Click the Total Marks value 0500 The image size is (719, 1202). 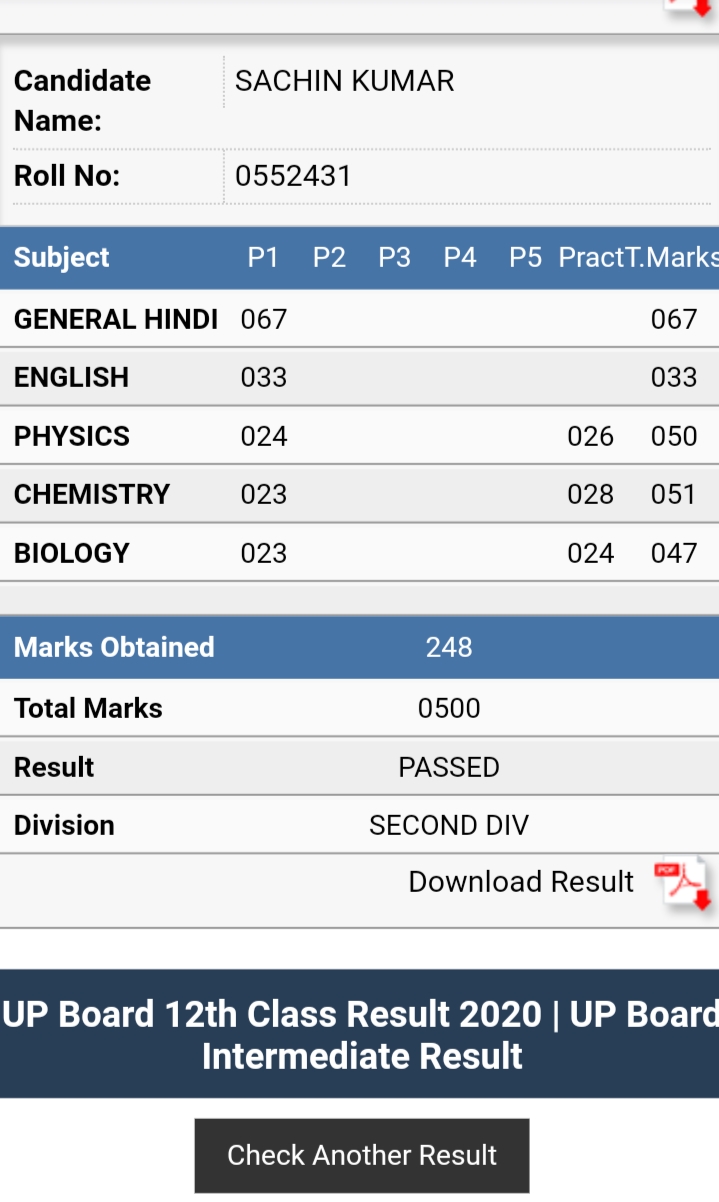449,708
